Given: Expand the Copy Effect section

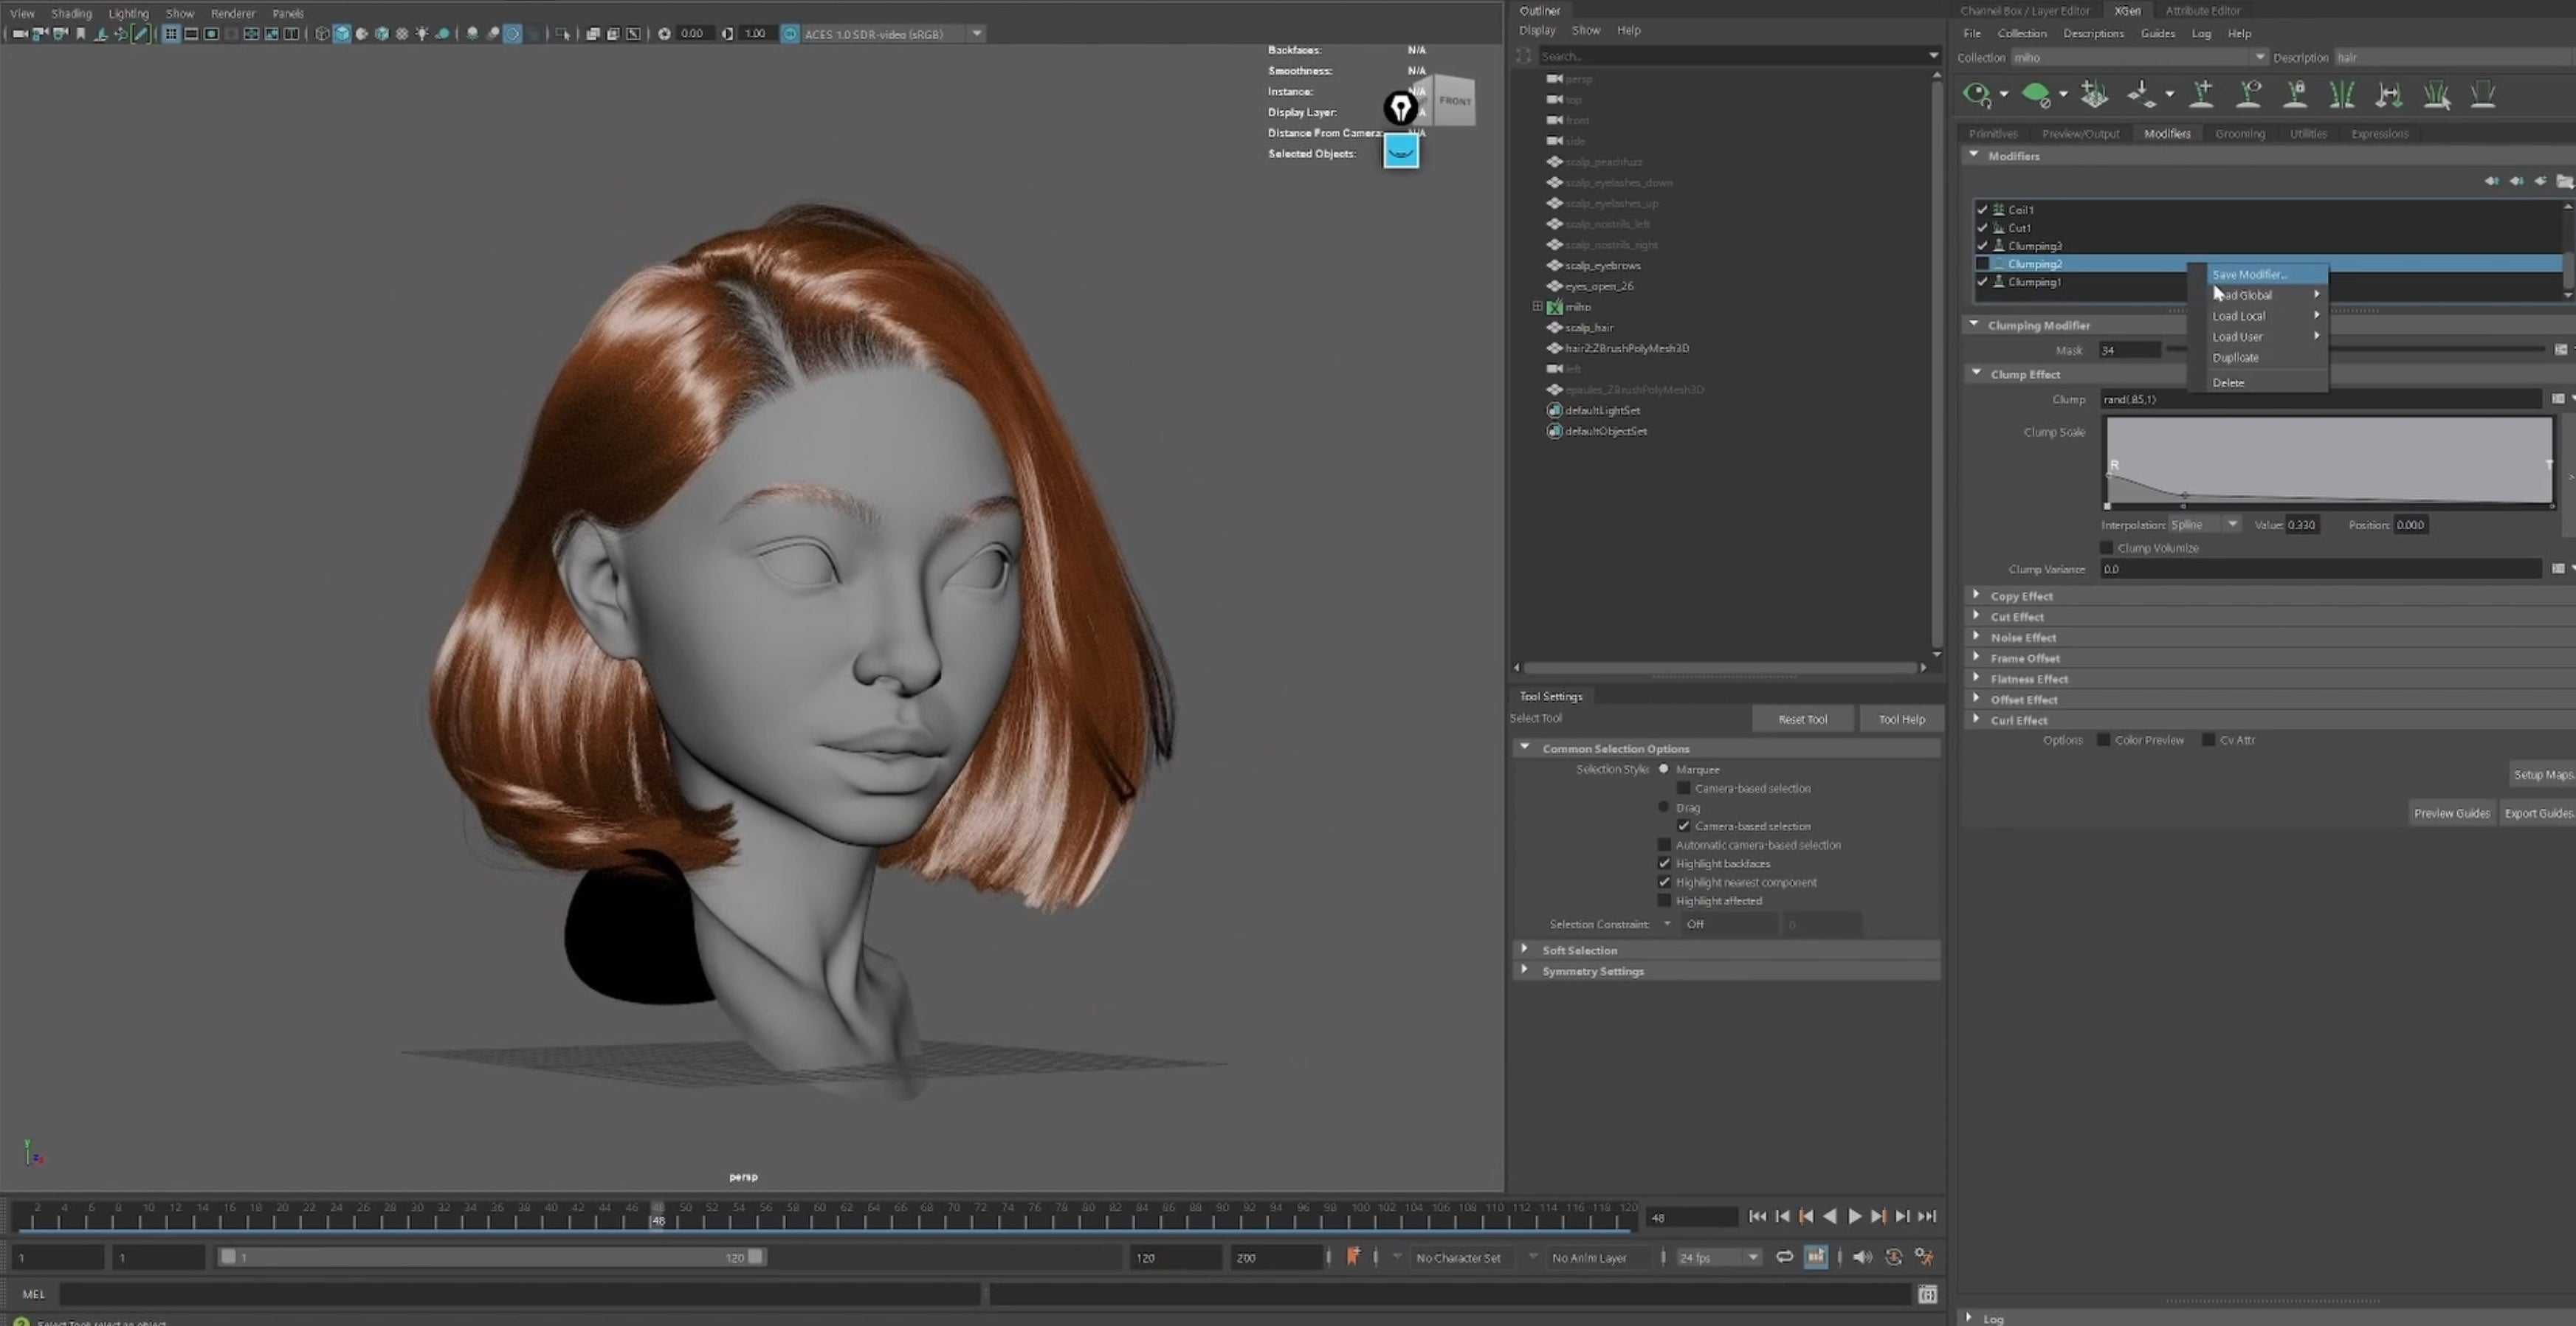Looking at the screenshot, I should 1976,595.
